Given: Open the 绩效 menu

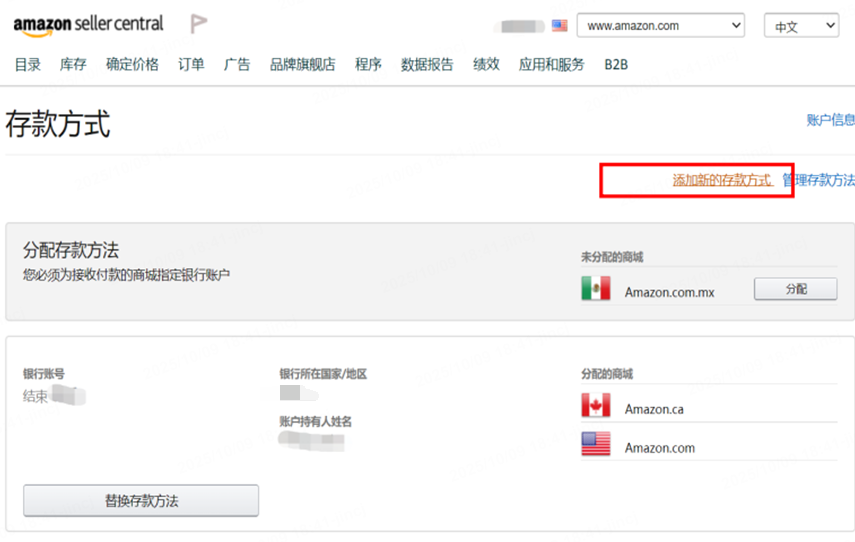Looking at the screenshot, I should [x=486, y=64].
